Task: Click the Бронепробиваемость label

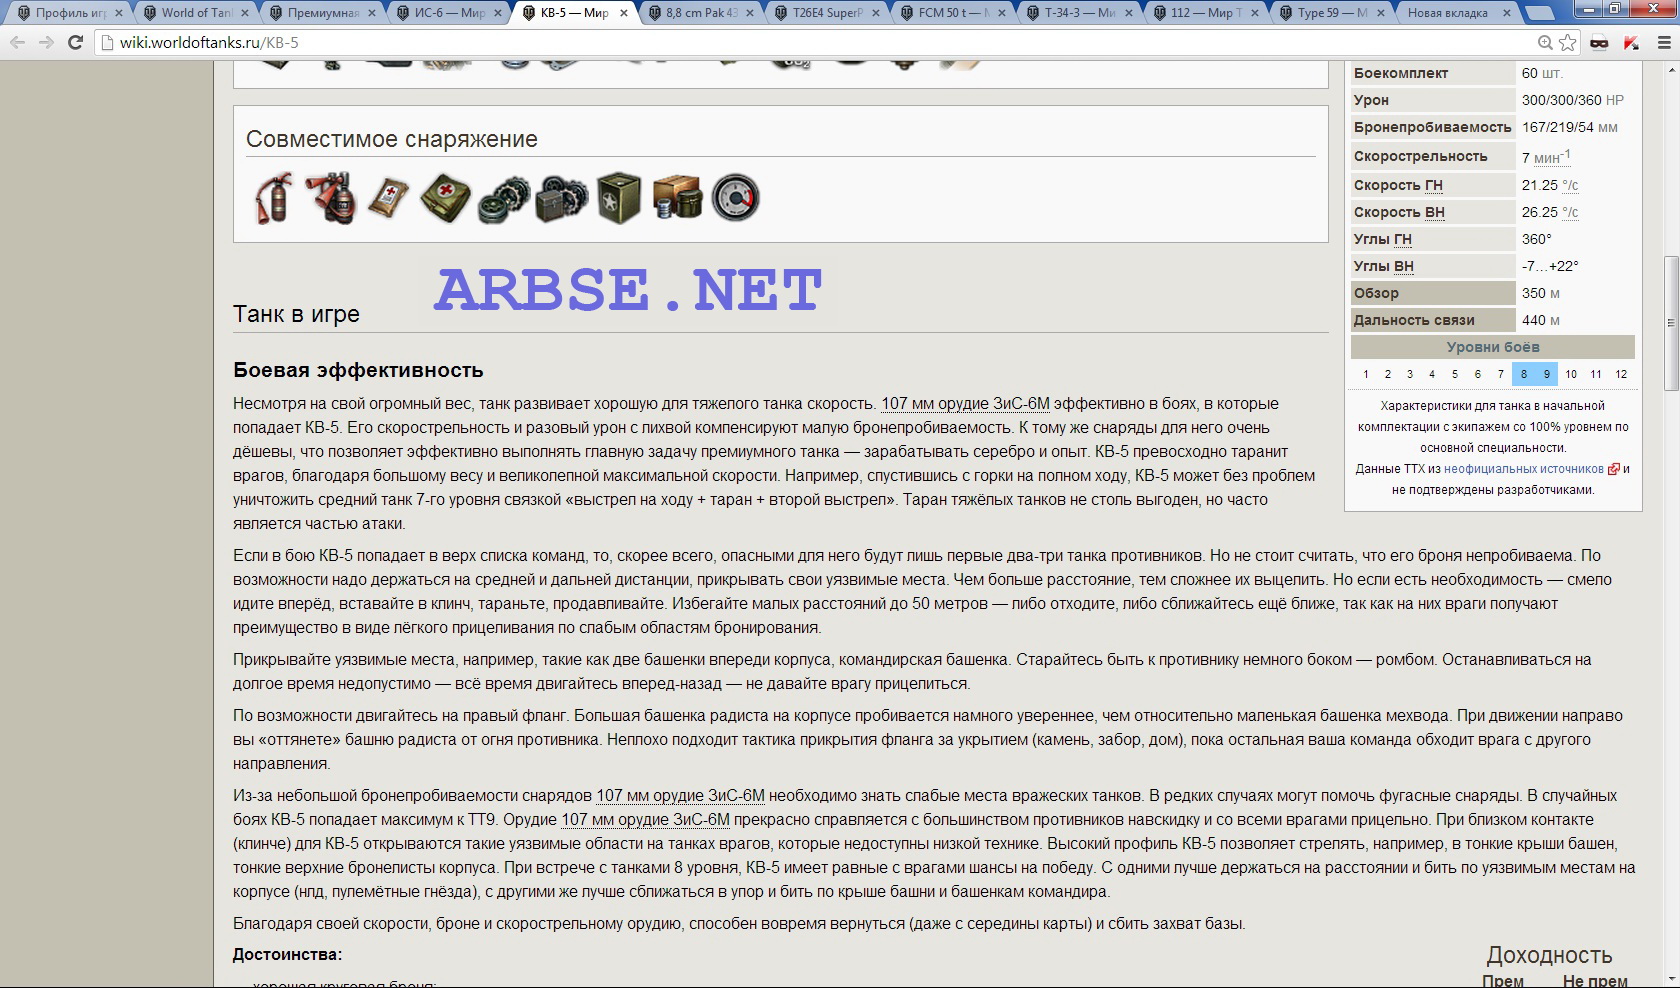Action: tap(1432, 127)
